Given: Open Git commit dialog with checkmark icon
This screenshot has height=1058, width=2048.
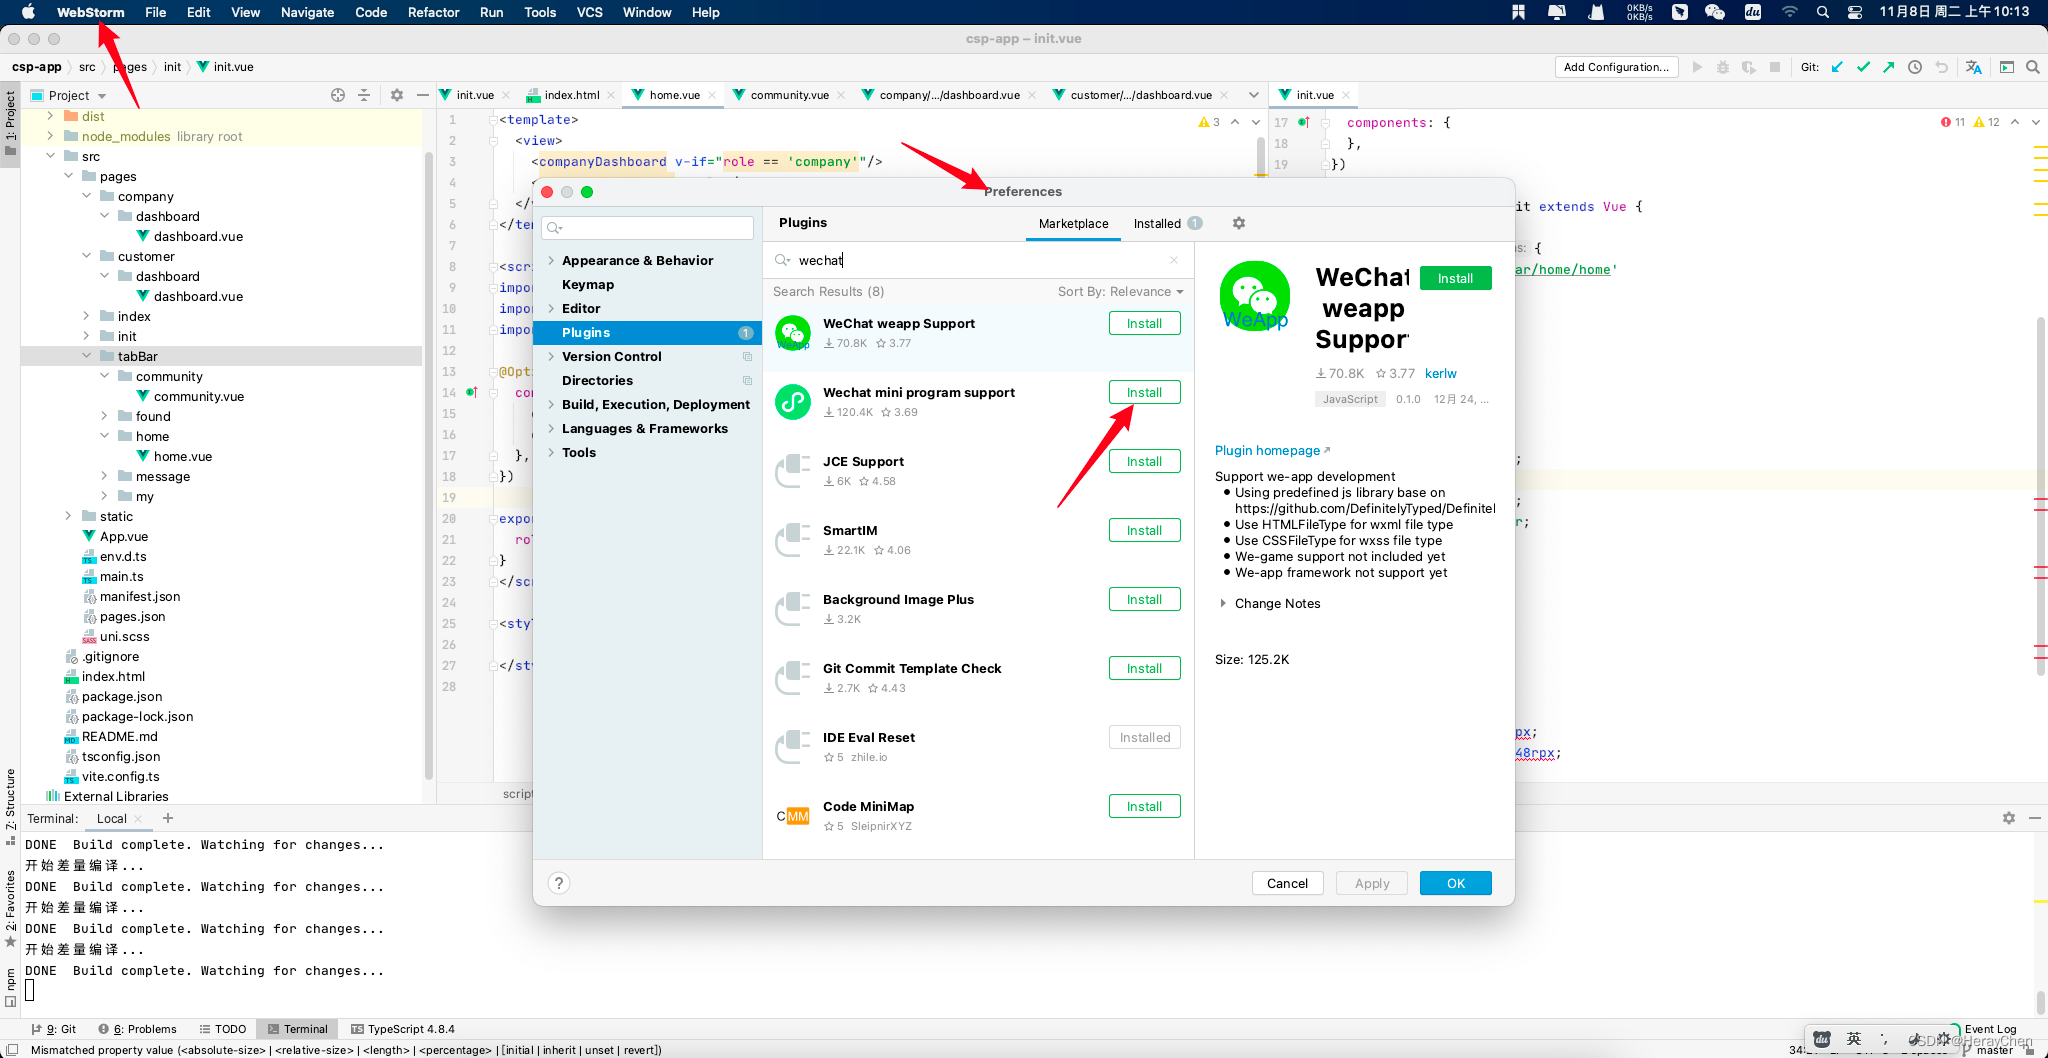Looking at the screenshot, I should click(1863, 67).
